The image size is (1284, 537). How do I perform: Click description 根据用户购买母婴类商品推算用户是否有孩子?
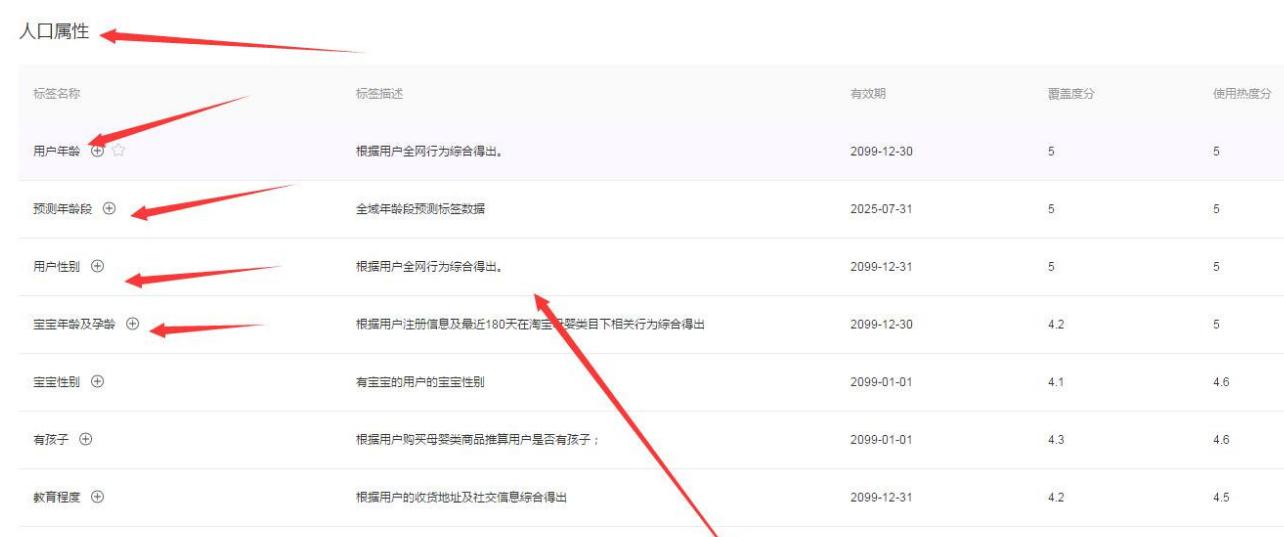click(x=477, y=440)
